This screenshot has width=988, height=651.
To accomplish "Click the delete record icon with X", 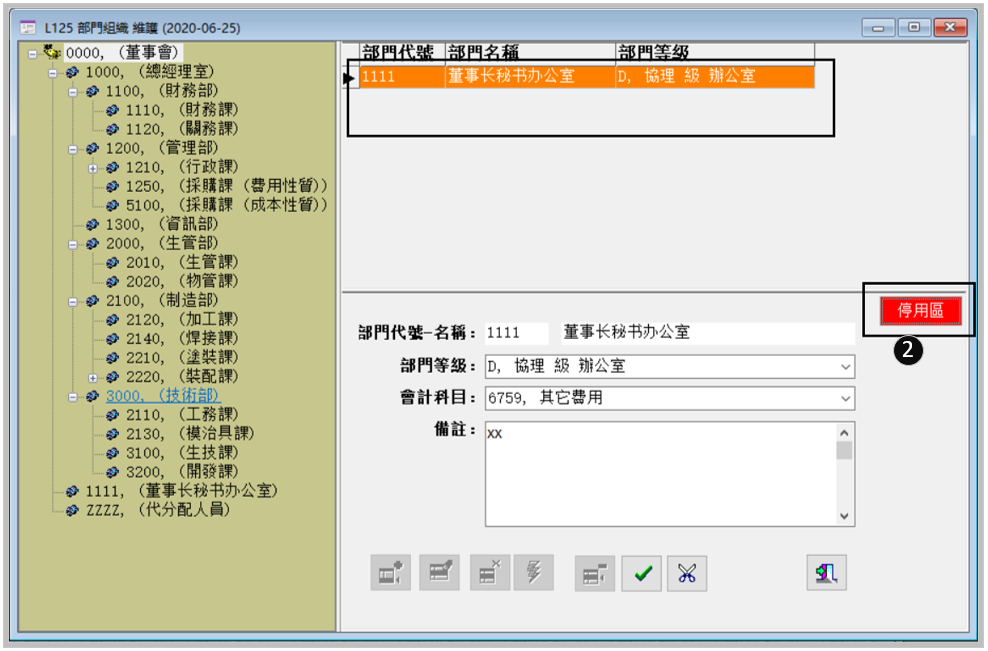I will pyautogui.click(x=490, y=573).
